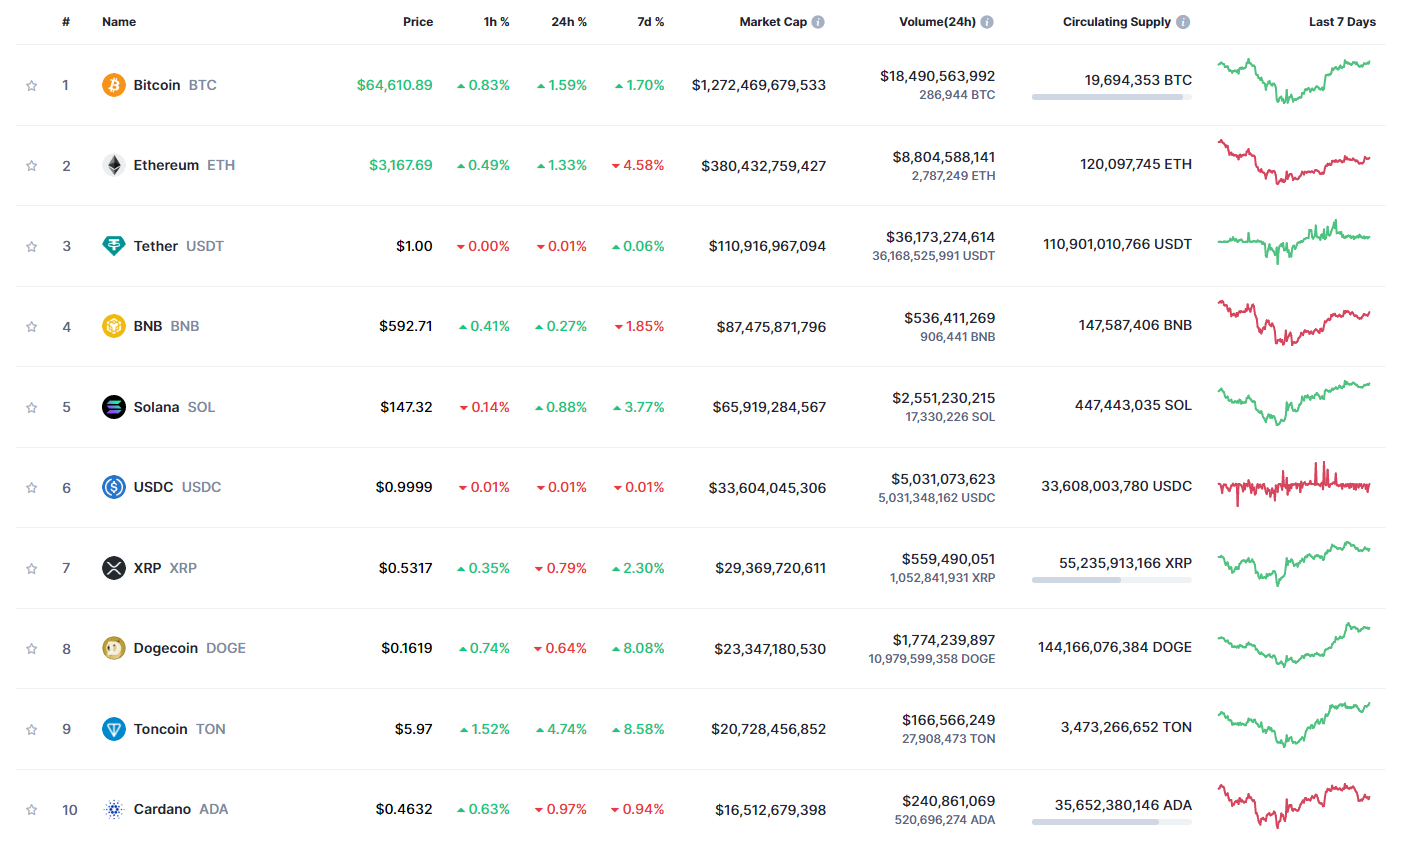
Task: Open Dogecoin's 7-day sparkline chart
Action: click(x=1294, y=645)
